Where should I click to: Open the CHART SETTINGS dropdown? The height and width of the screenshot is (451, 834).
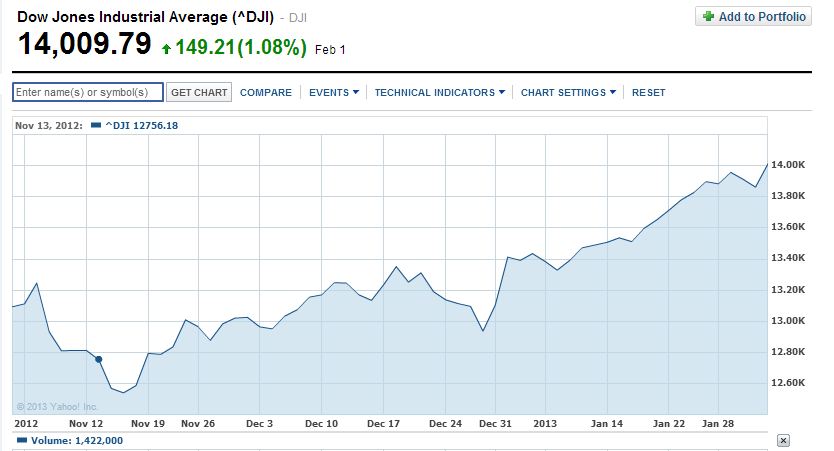(569, 93)
